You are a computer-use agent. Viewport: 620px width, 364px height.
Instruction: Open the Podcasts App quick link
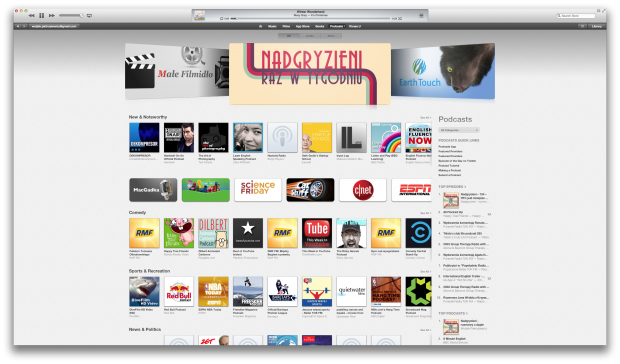tap(447, 147)
